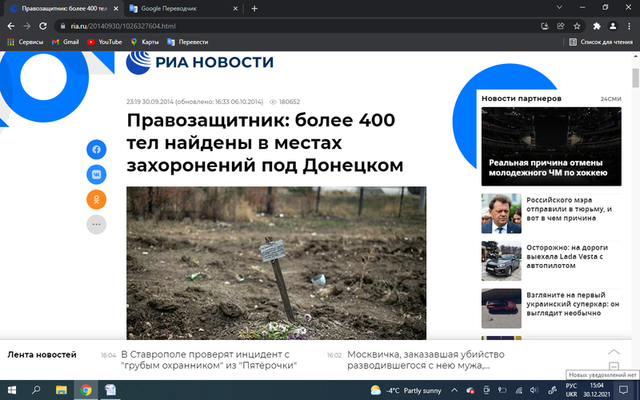Open a new browser tab
640x400 pixels.
254,8
